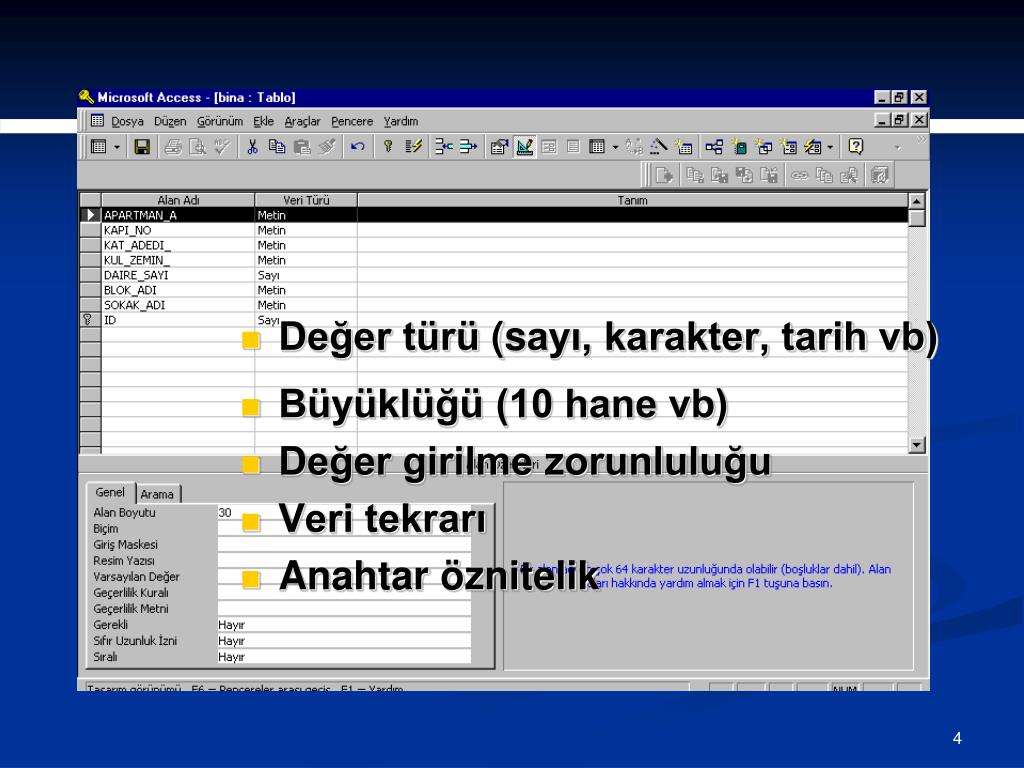Viewport: 1024px width, 768px height.
Task: Open the table control menu icon beside Dosya
Action: click(97, 121)
